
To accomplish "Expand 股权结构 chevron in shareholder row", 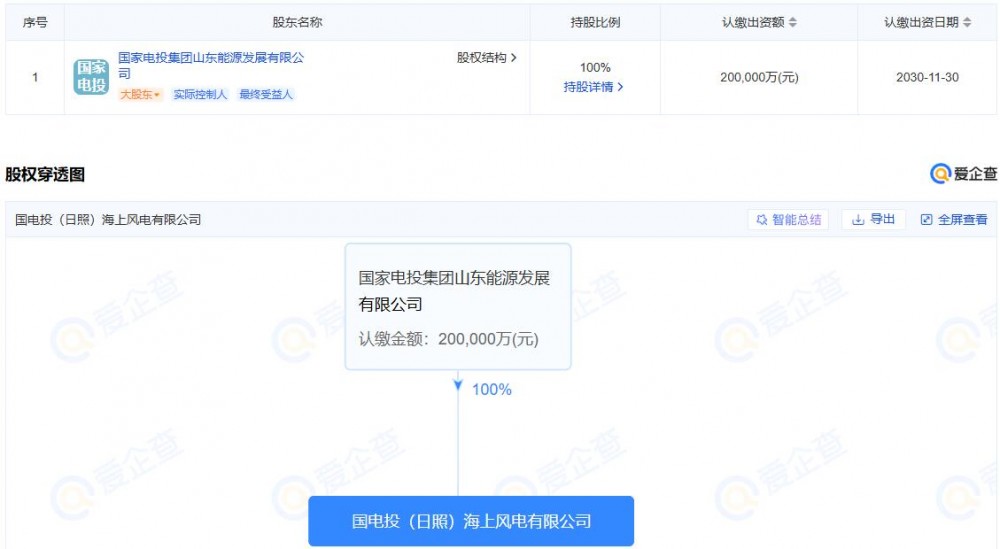I will (x=487, y=58).
